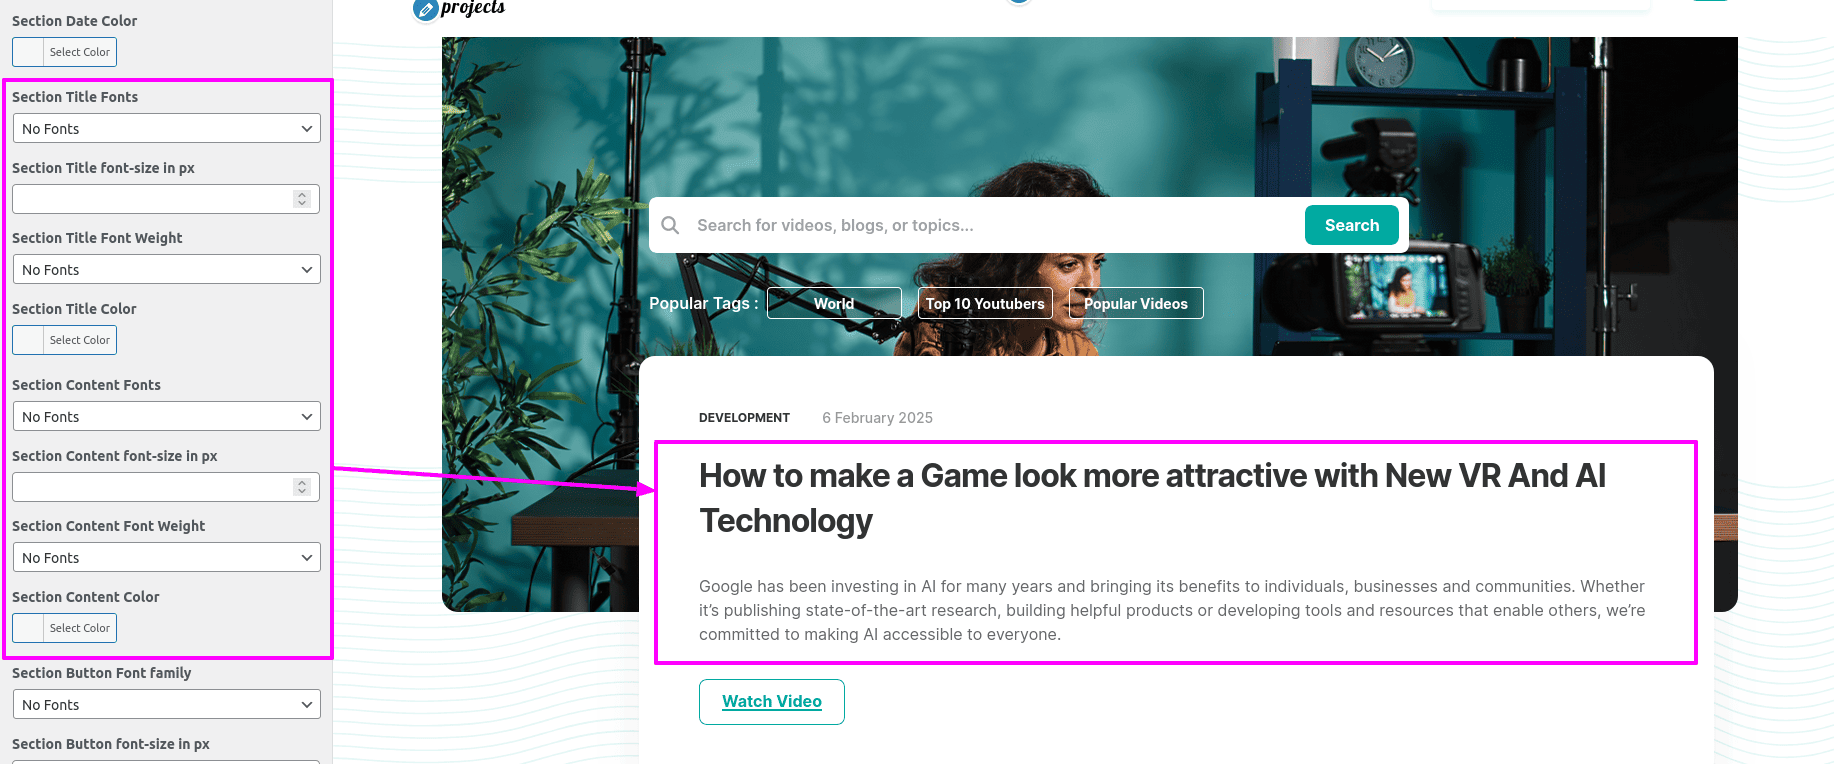Click the projects pencil logo icon

pos(425,10)
